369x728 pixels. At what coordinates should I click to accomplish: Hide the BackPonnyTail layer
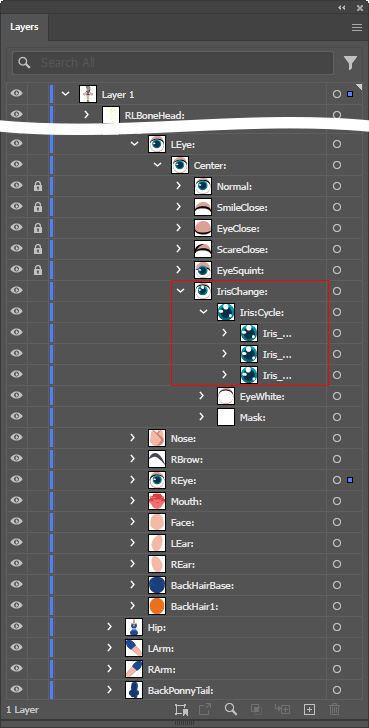tap(17, 690)
